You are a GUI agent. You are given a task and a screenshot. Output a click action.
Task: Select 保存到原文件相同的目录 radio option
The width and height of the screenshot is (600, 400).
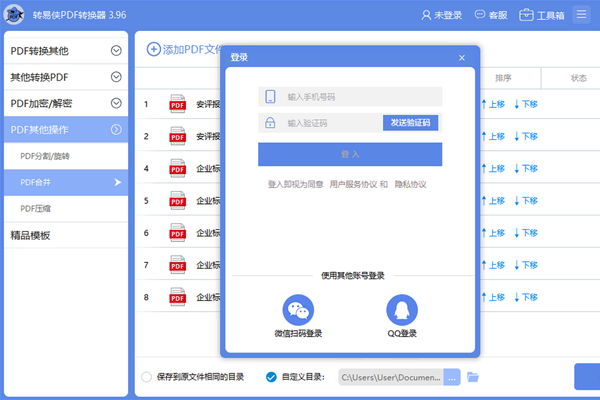[147, 377]
